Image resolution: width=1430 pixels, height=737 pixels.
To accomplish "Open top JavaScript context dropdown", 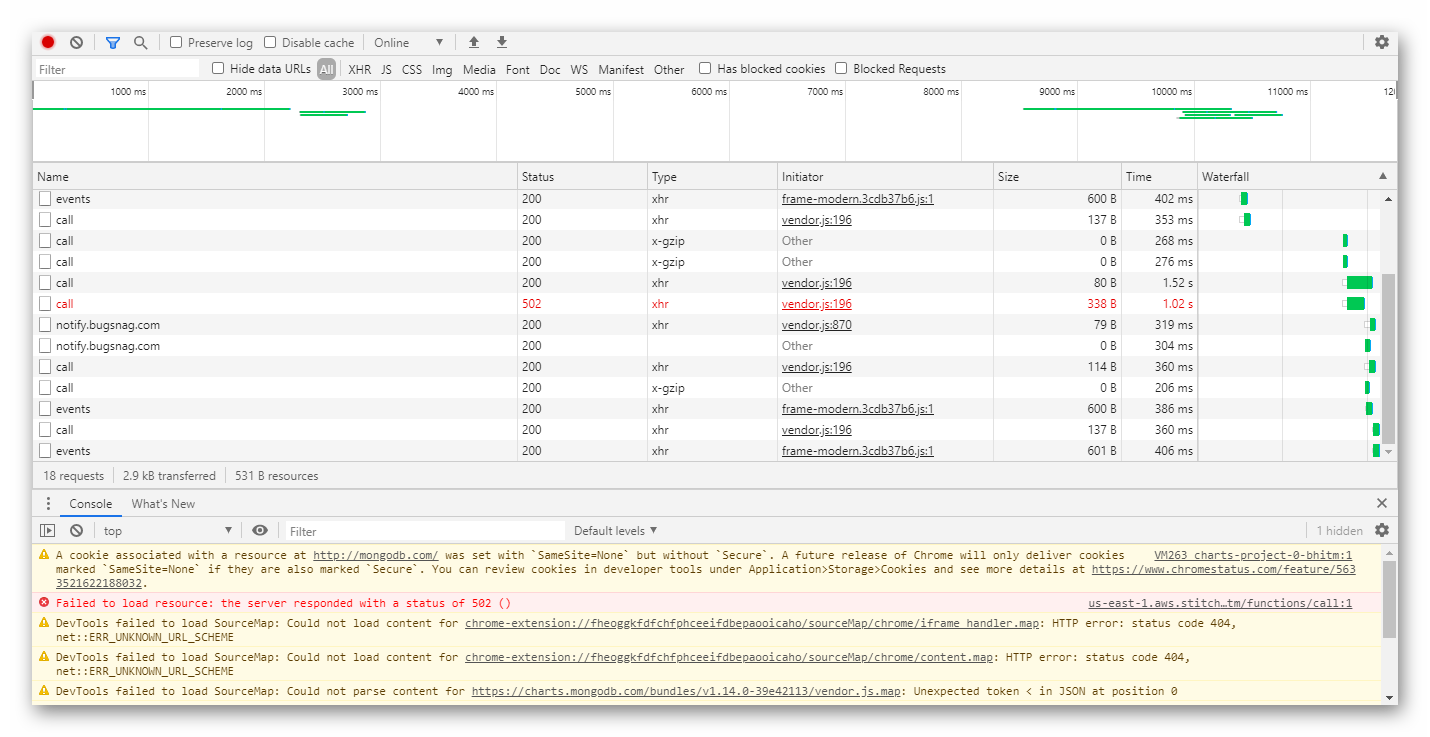I will coord(166,531).
